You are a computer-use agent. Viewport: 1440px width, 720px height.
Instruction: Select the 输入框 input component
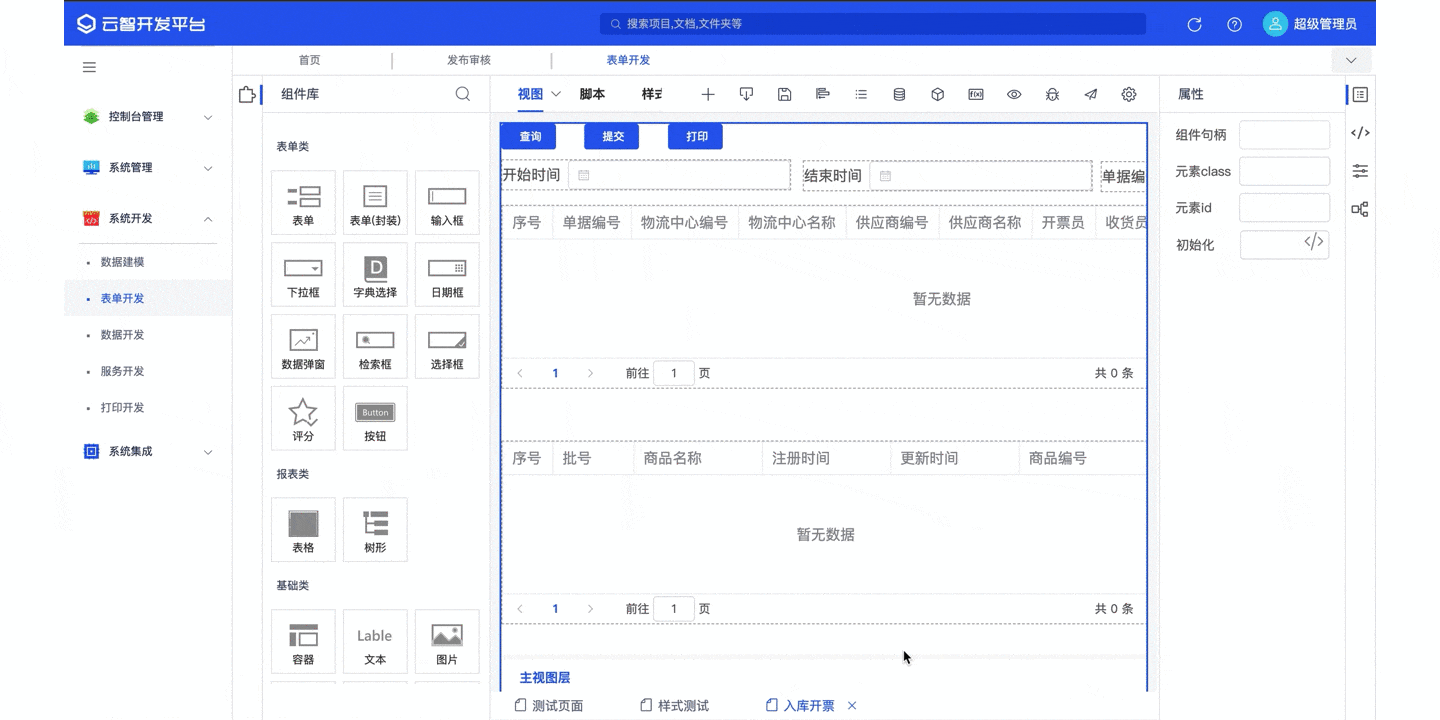click(x=447, y=203)
